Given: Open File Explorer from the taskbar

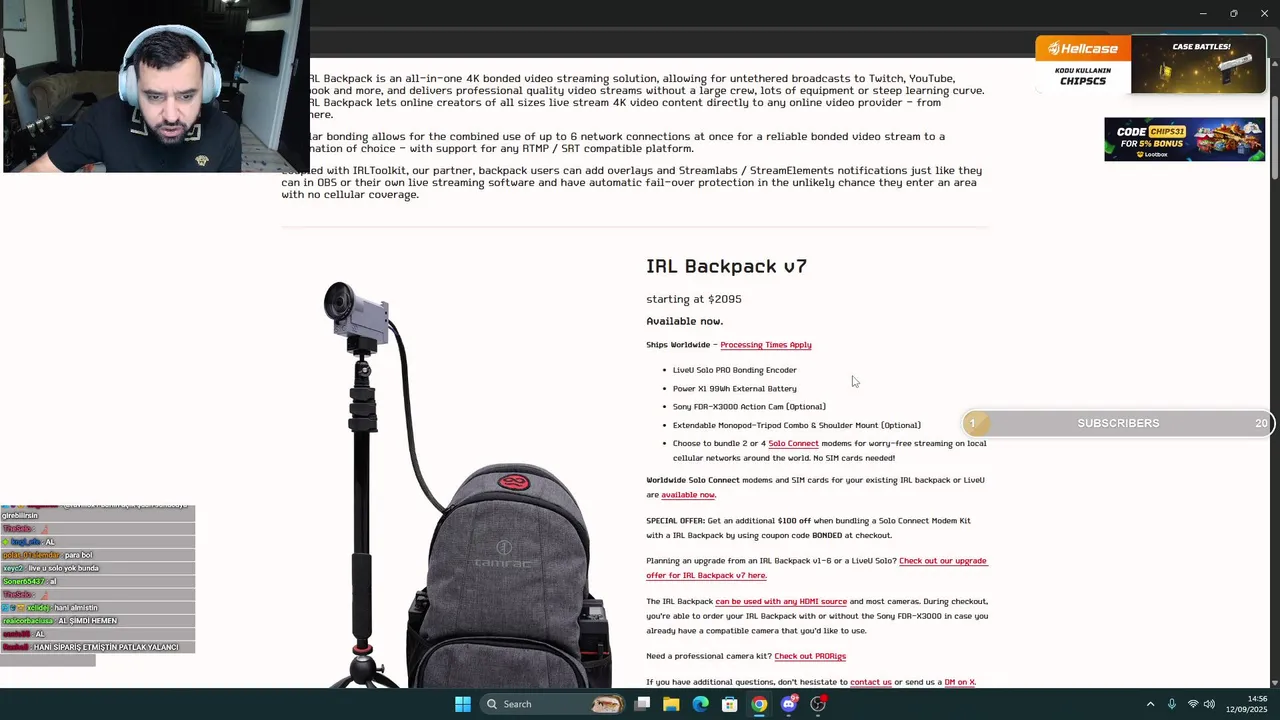Looking at the screenshot, I should point(672,704).
